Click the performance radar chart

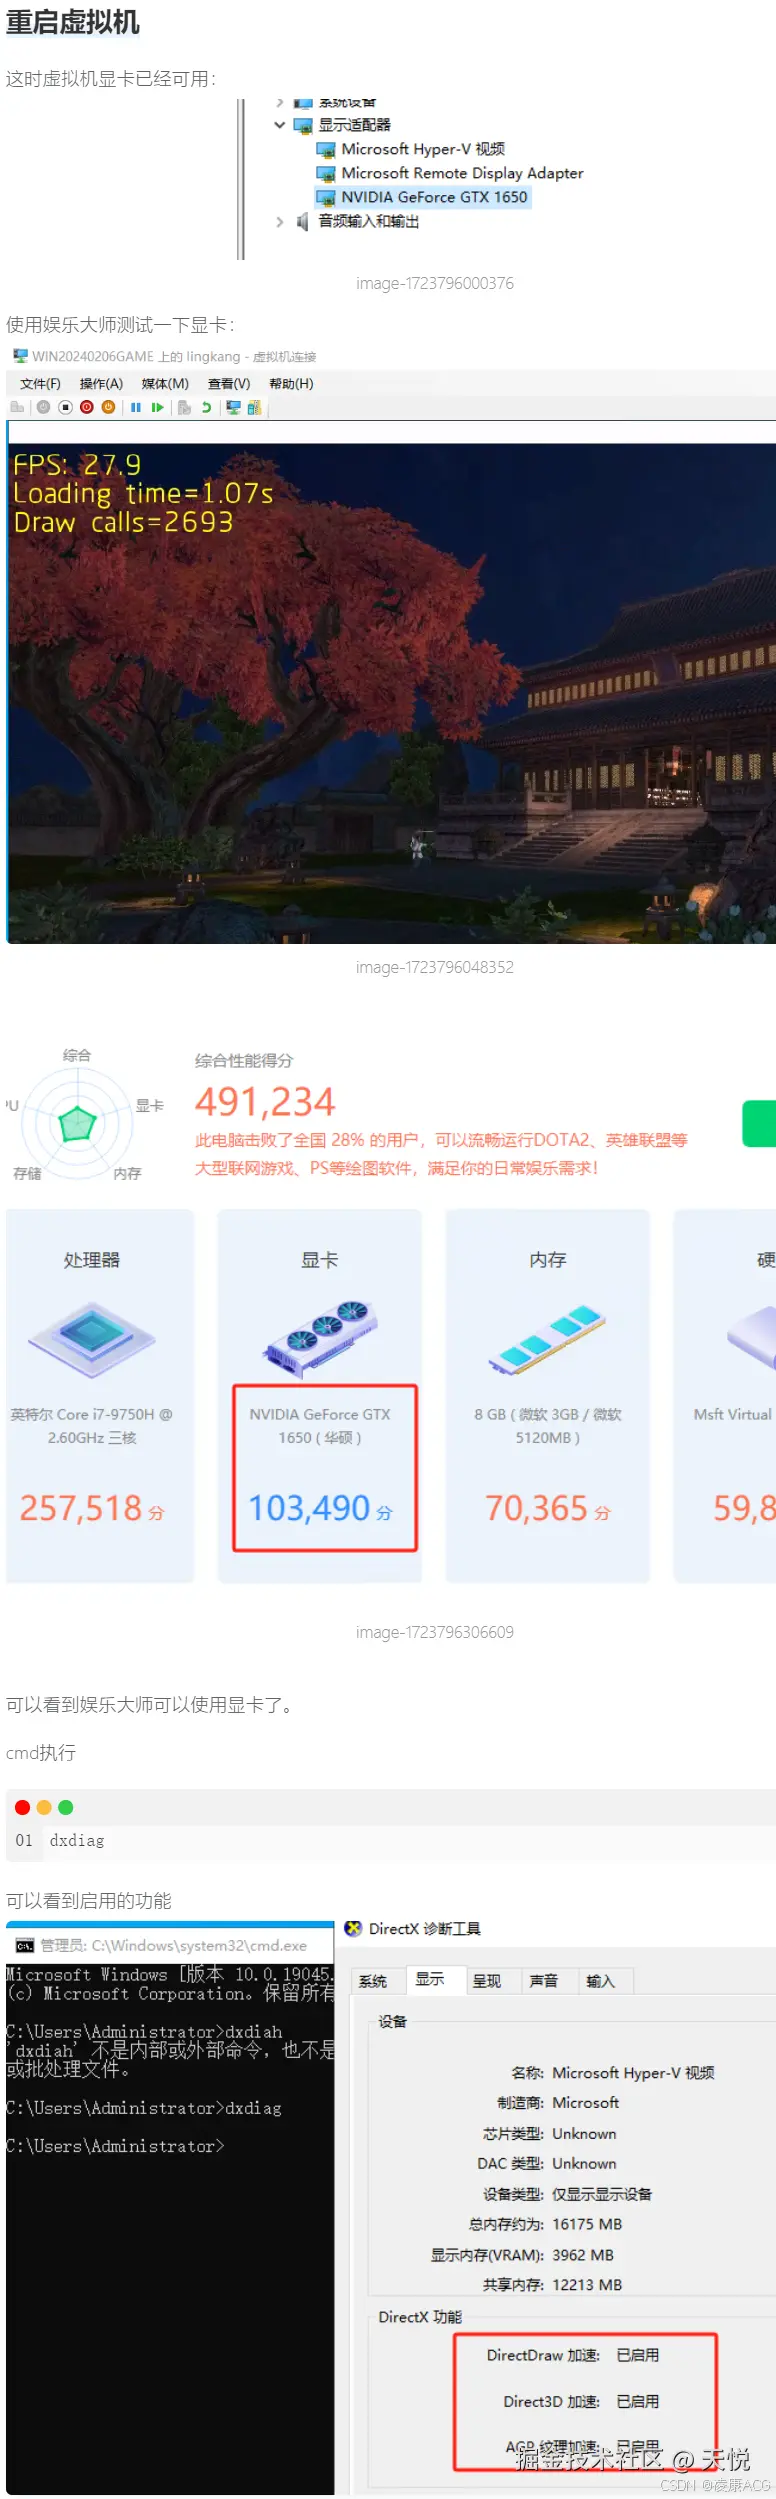click(x=78, y=1123)
